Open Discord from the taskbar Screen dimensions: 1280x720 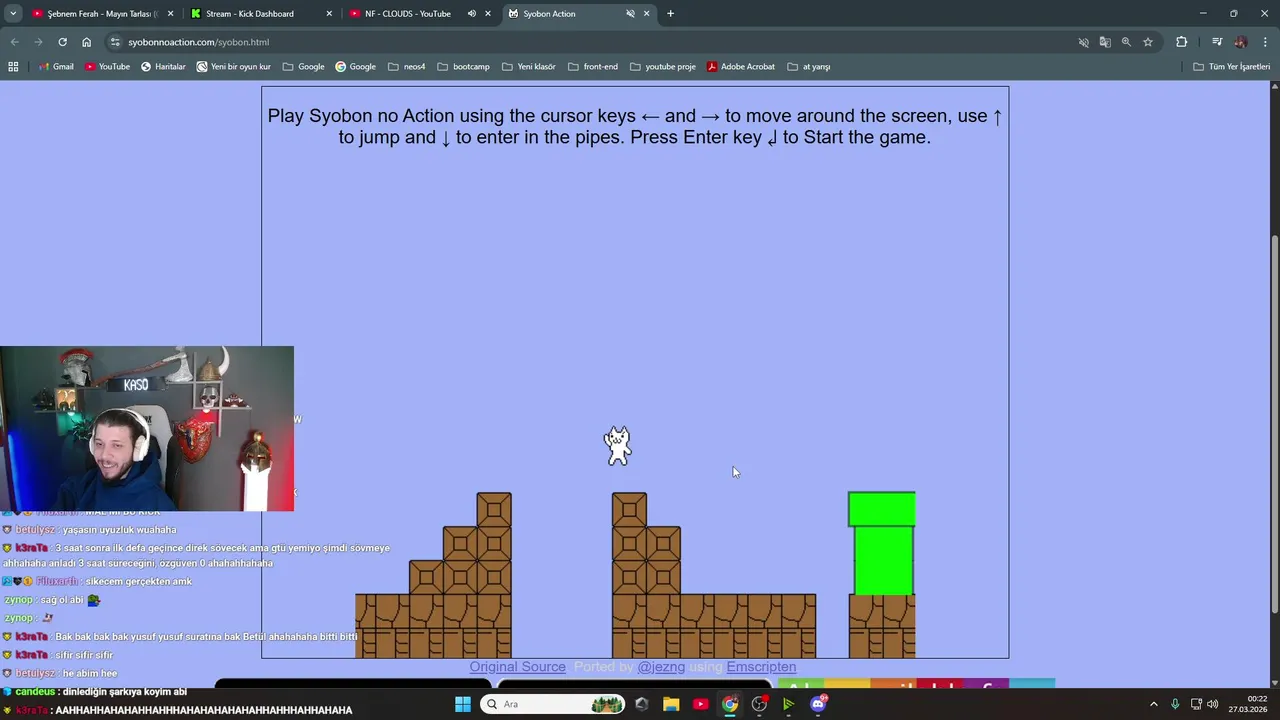(x=818, y=704)
